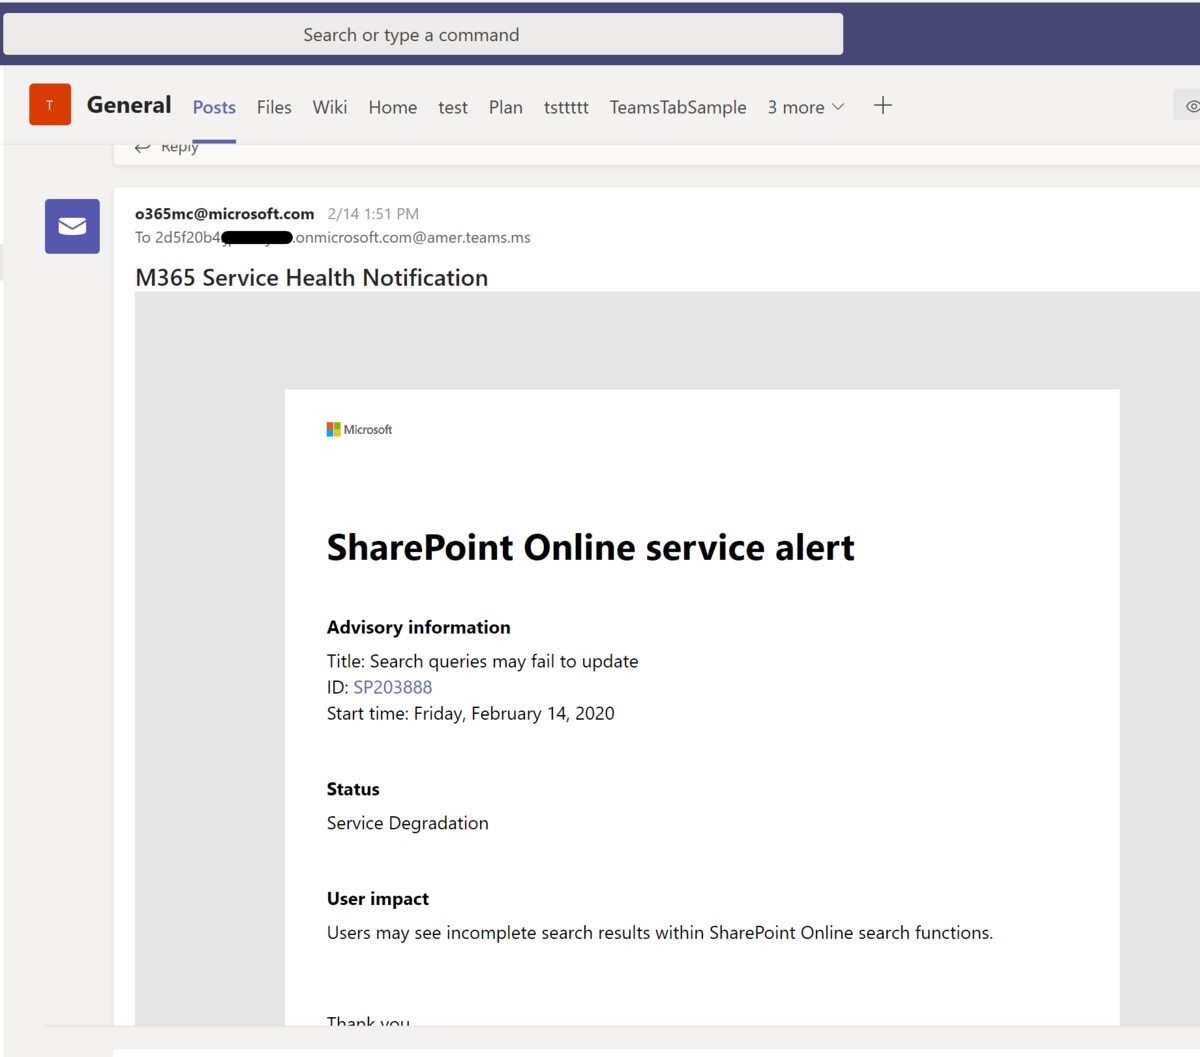Open the Home tab
Image resolution: width=1200 pixels, height=1057 pixels.
point(392,107)
